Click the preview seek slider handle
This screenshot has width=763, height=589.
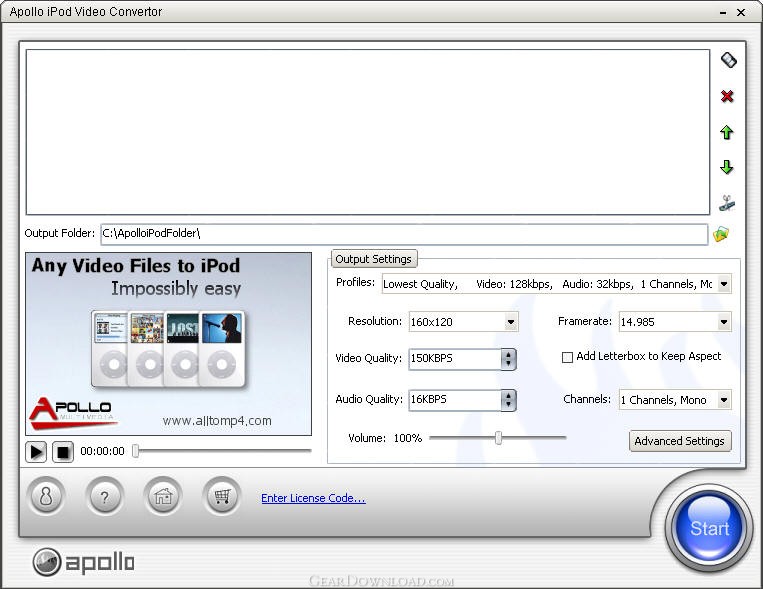click(136, 451)
